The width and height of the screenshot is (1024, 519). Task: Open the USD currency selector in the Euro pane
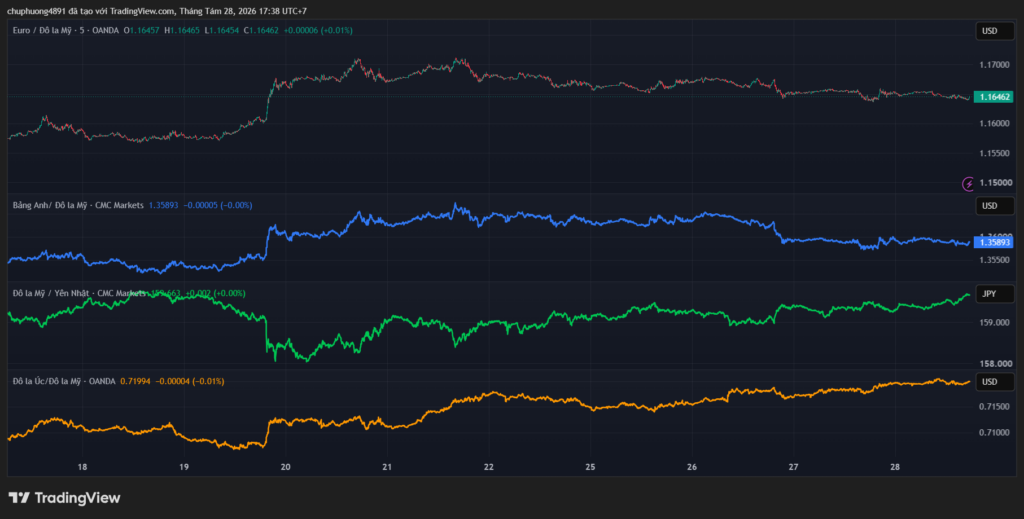[x=995, y=31]
